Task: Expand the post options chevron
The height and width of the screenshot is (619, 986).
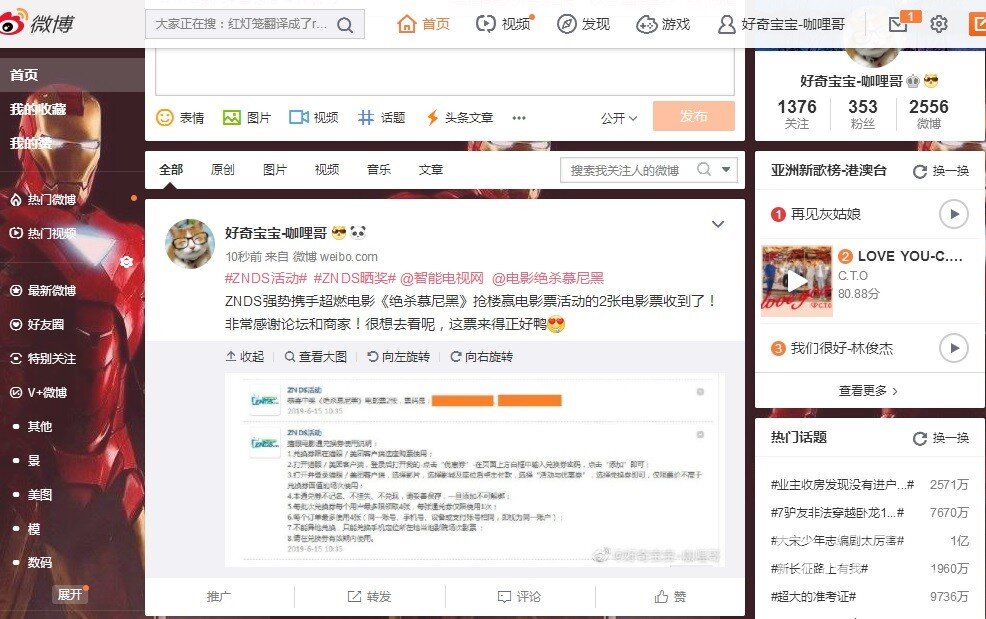Action: (x=717, y=224)
